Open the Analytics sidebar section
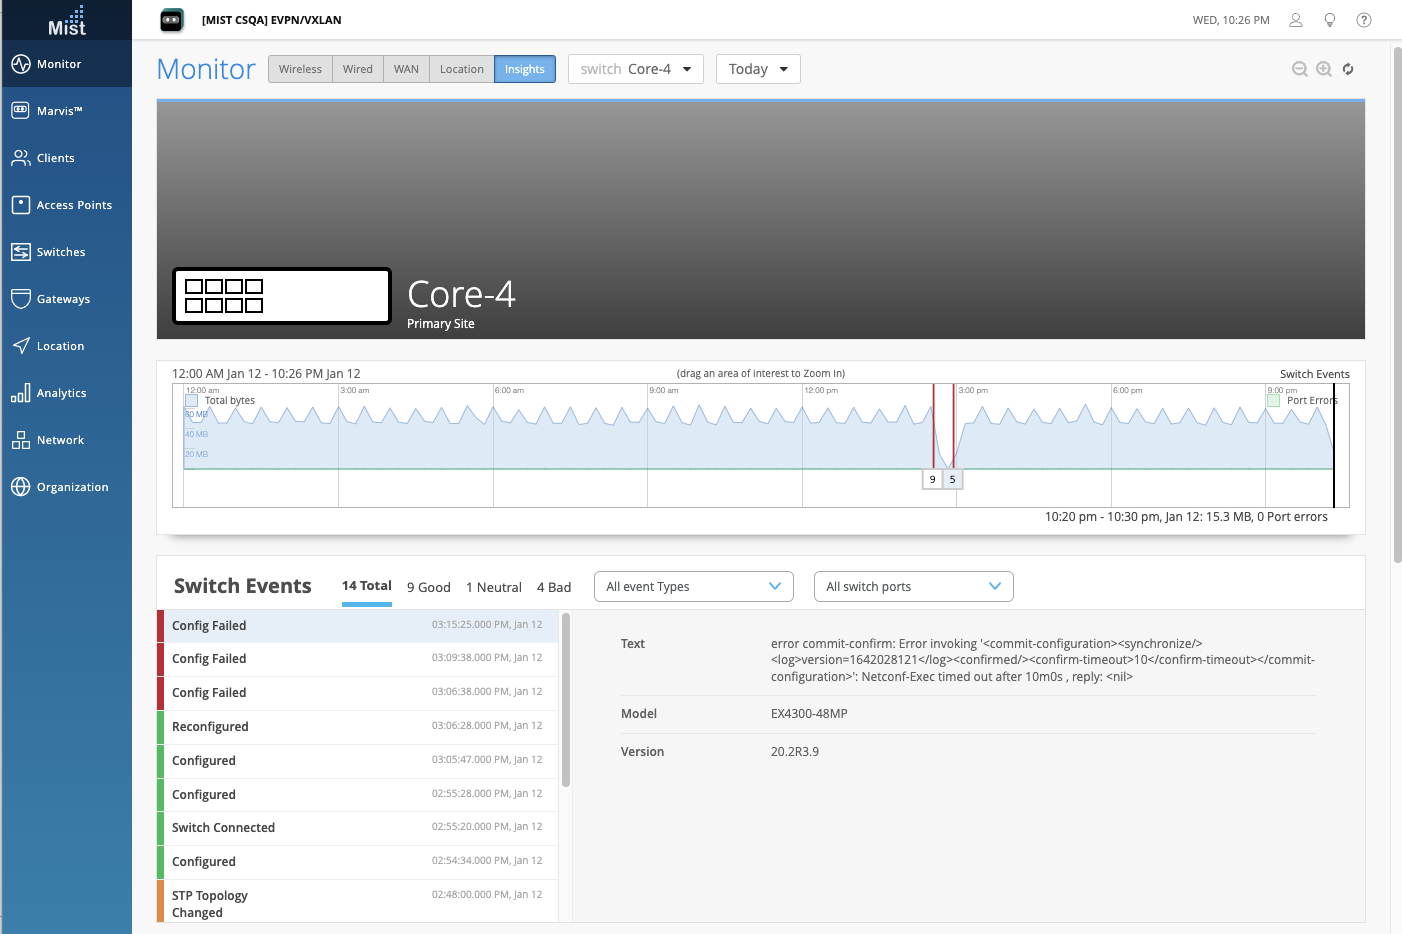This screenshot has height=934, width=1402. click(x=61, y=393)
